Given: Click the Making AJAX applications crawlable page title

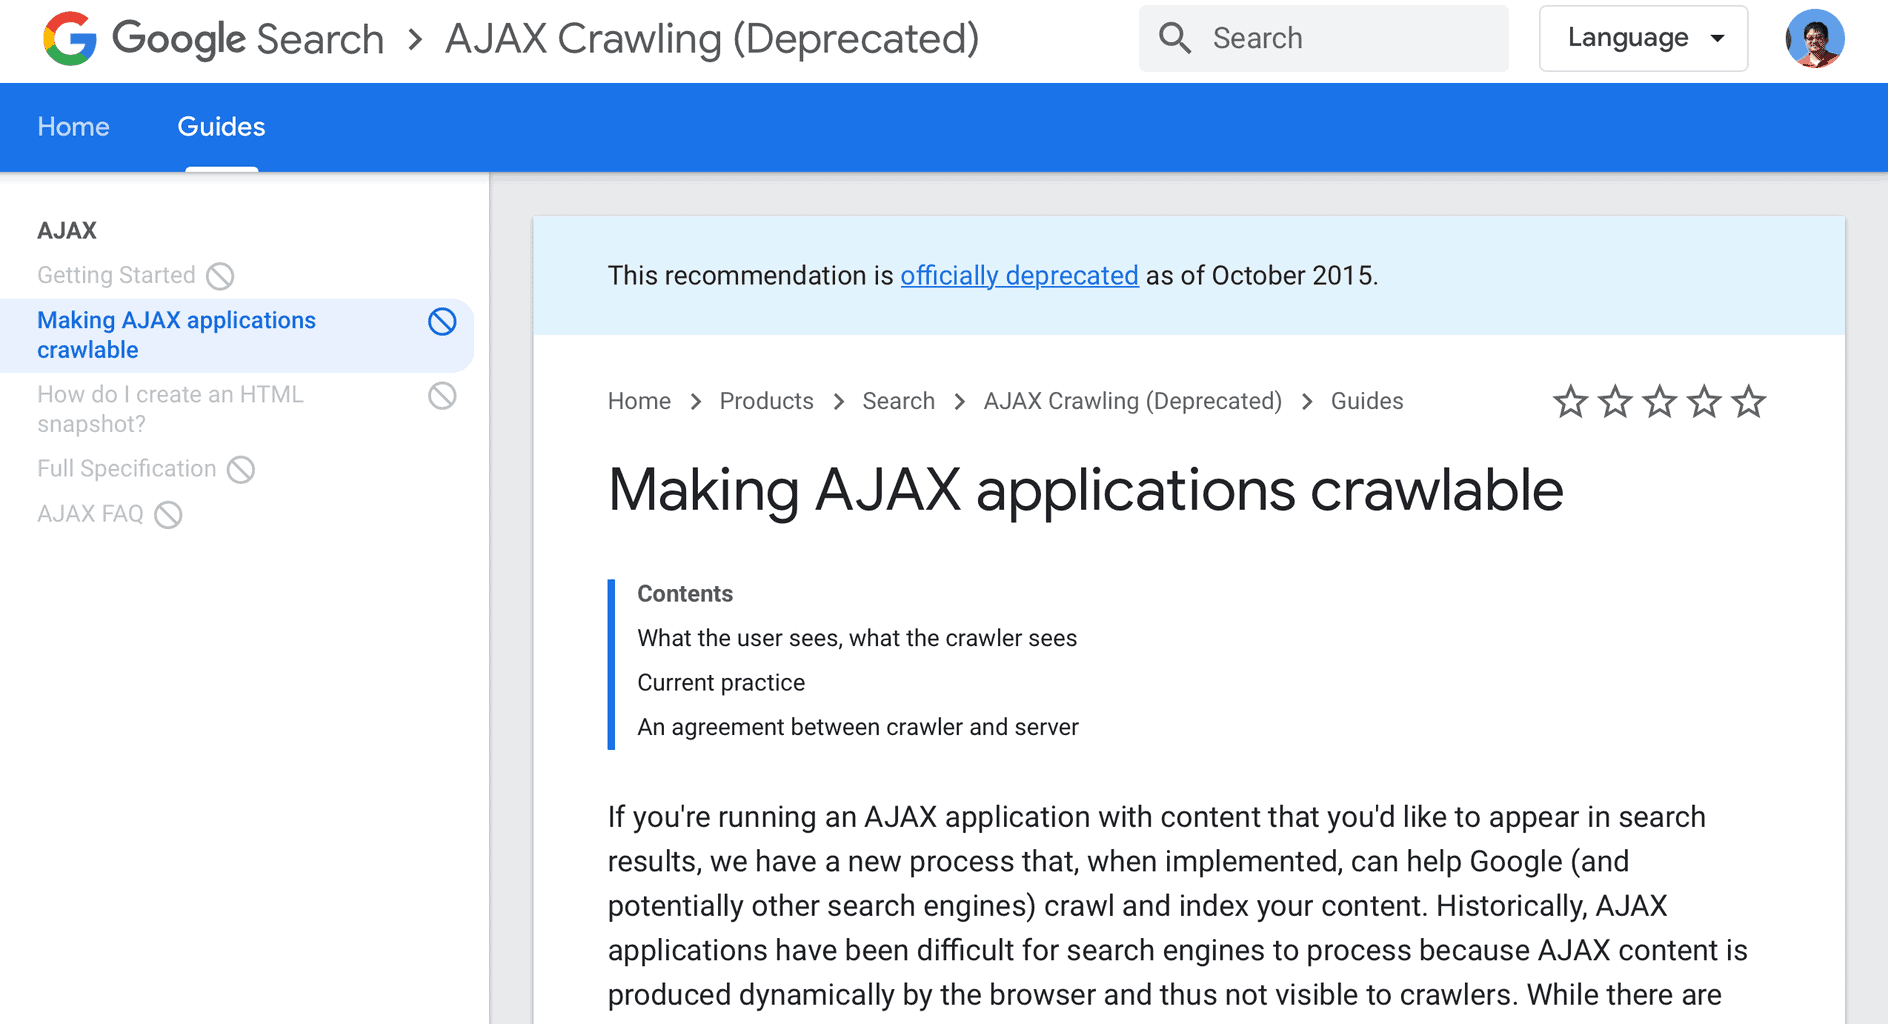Looking at the screenshot, I should point(1085,491).
